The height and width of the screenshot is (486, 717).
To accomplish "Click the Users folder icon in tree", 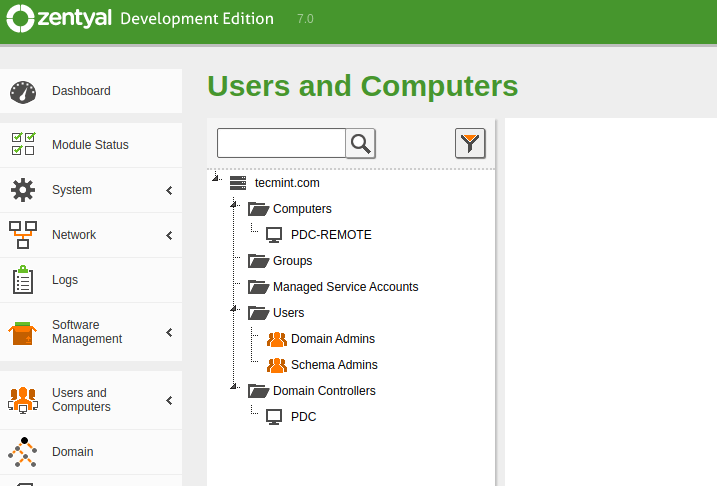I will click(258, 313).
